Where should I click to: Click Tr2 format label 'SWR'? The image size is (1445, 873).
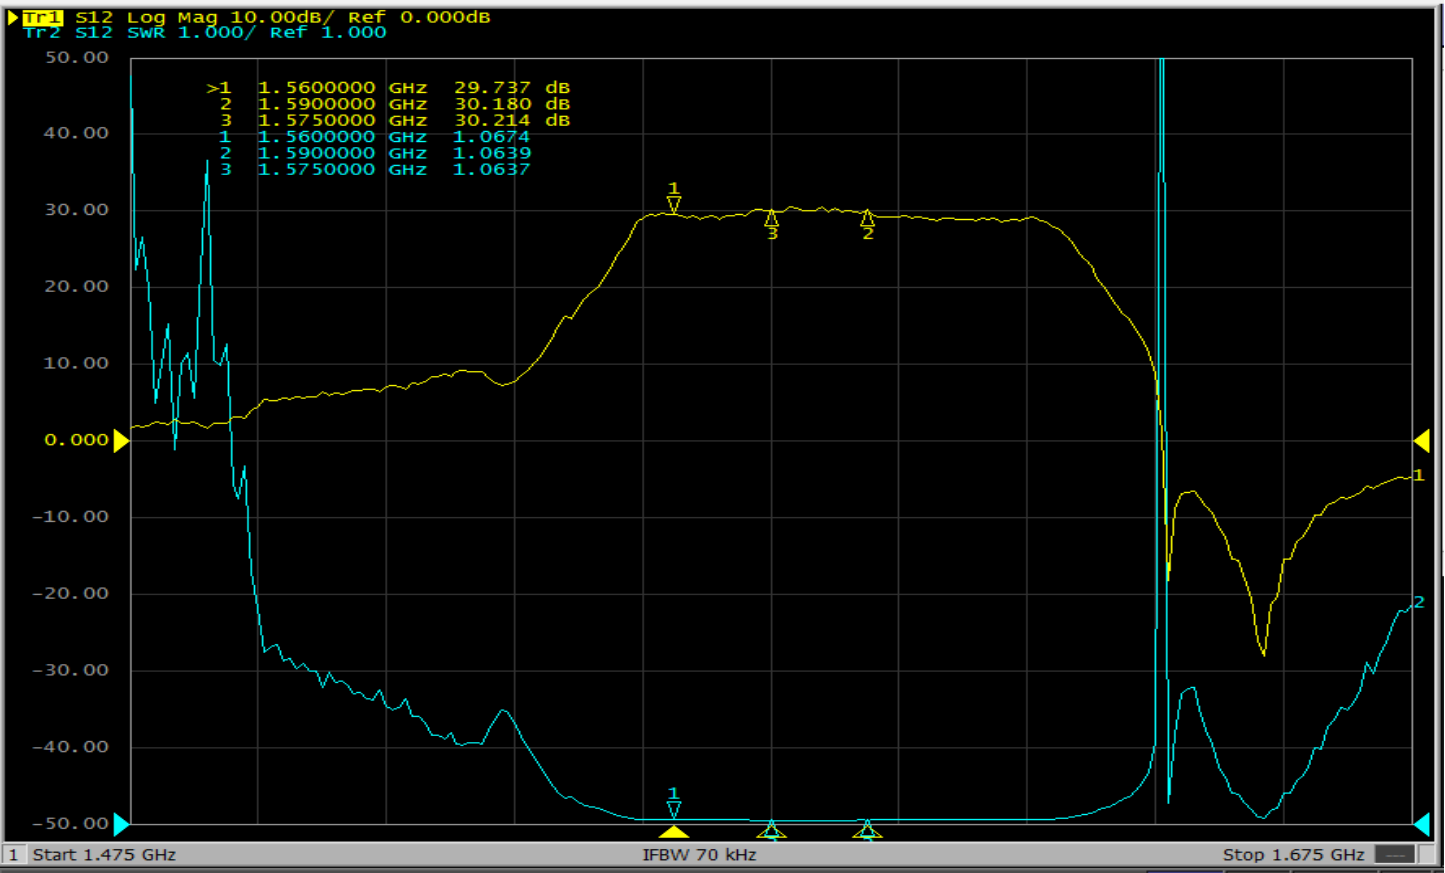coord(145,33)
